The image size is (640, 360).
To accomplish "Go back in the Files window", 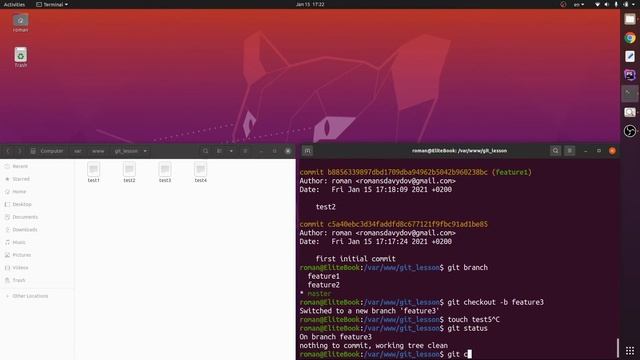I will point(8,151).
